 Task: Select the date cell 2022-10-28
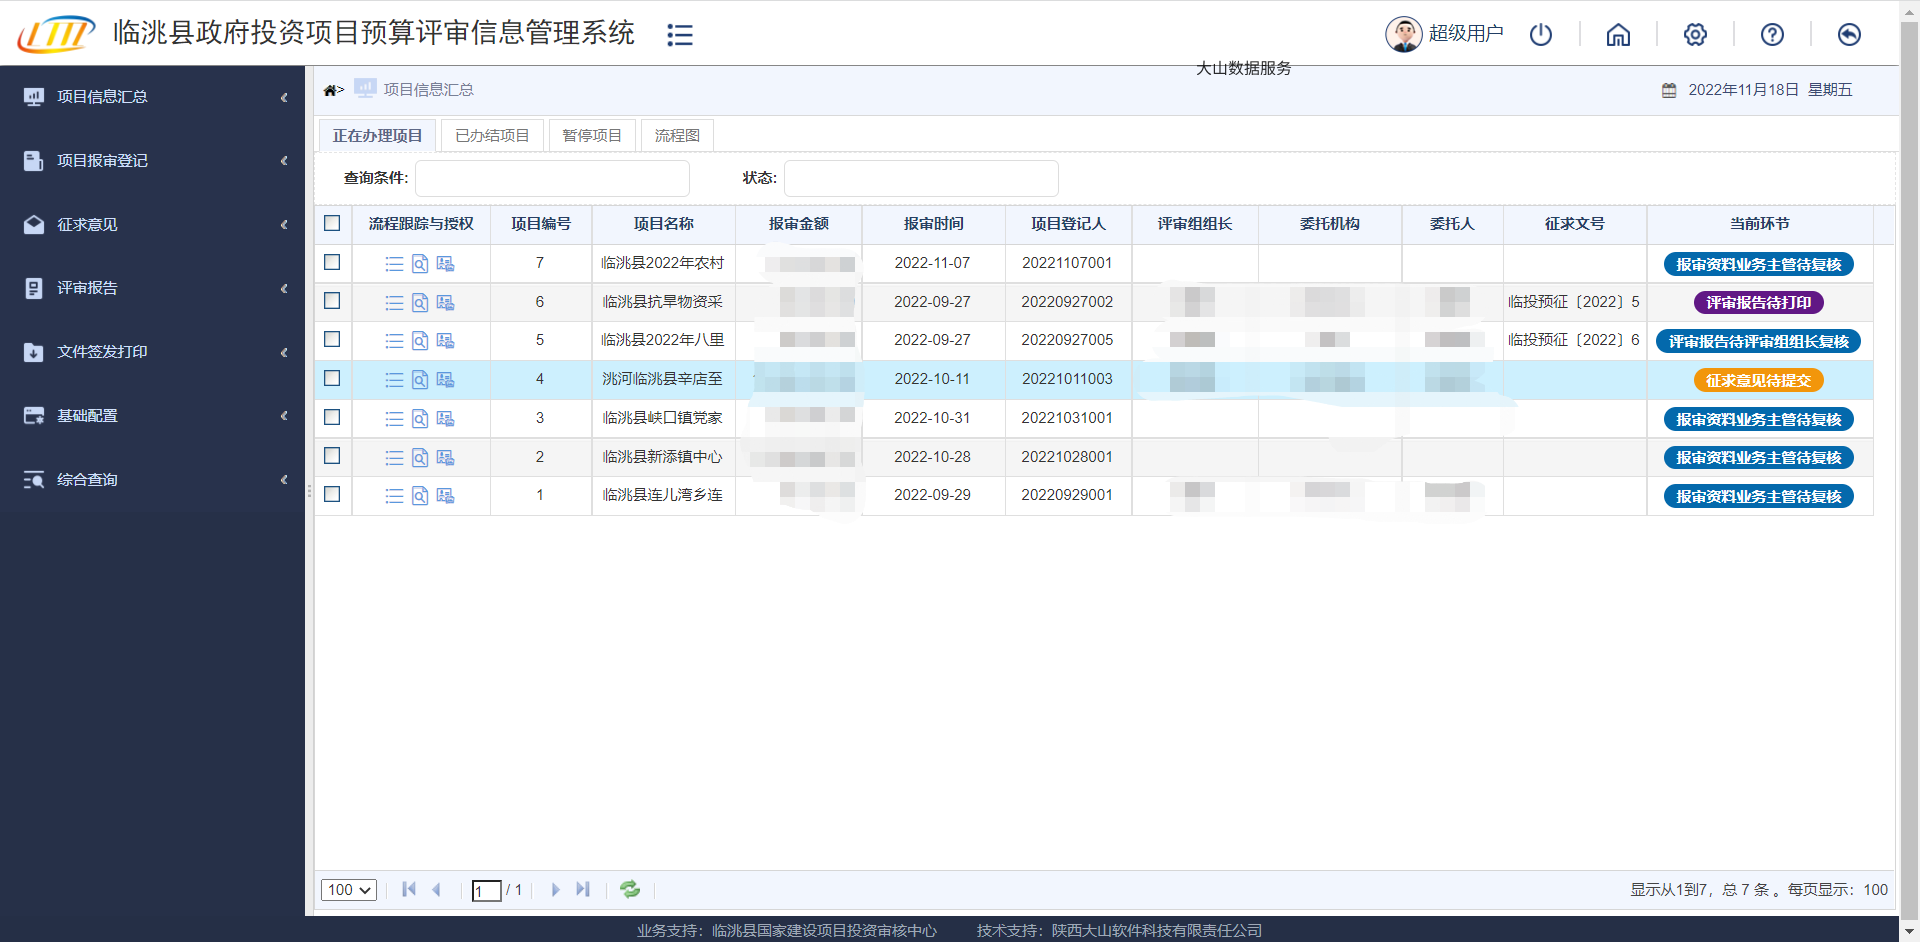pos(932,457)
